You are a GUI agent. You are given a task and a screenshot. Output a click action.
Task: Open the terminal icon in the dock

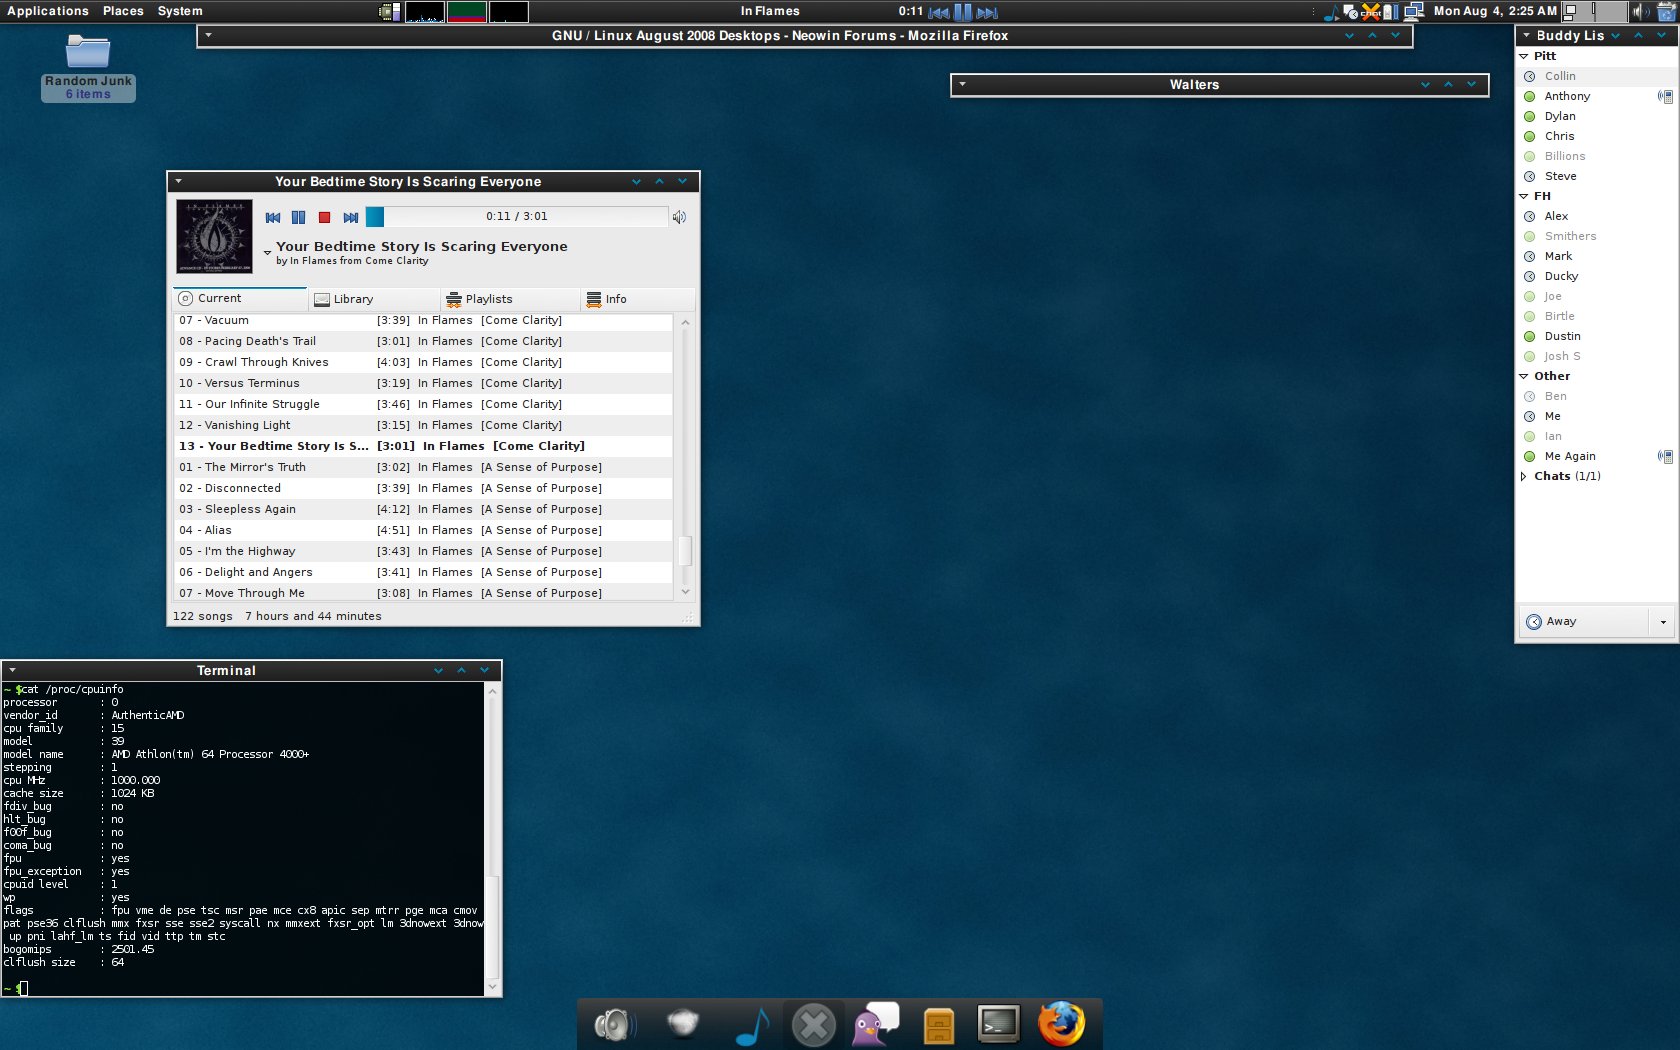coord(998,1024)
